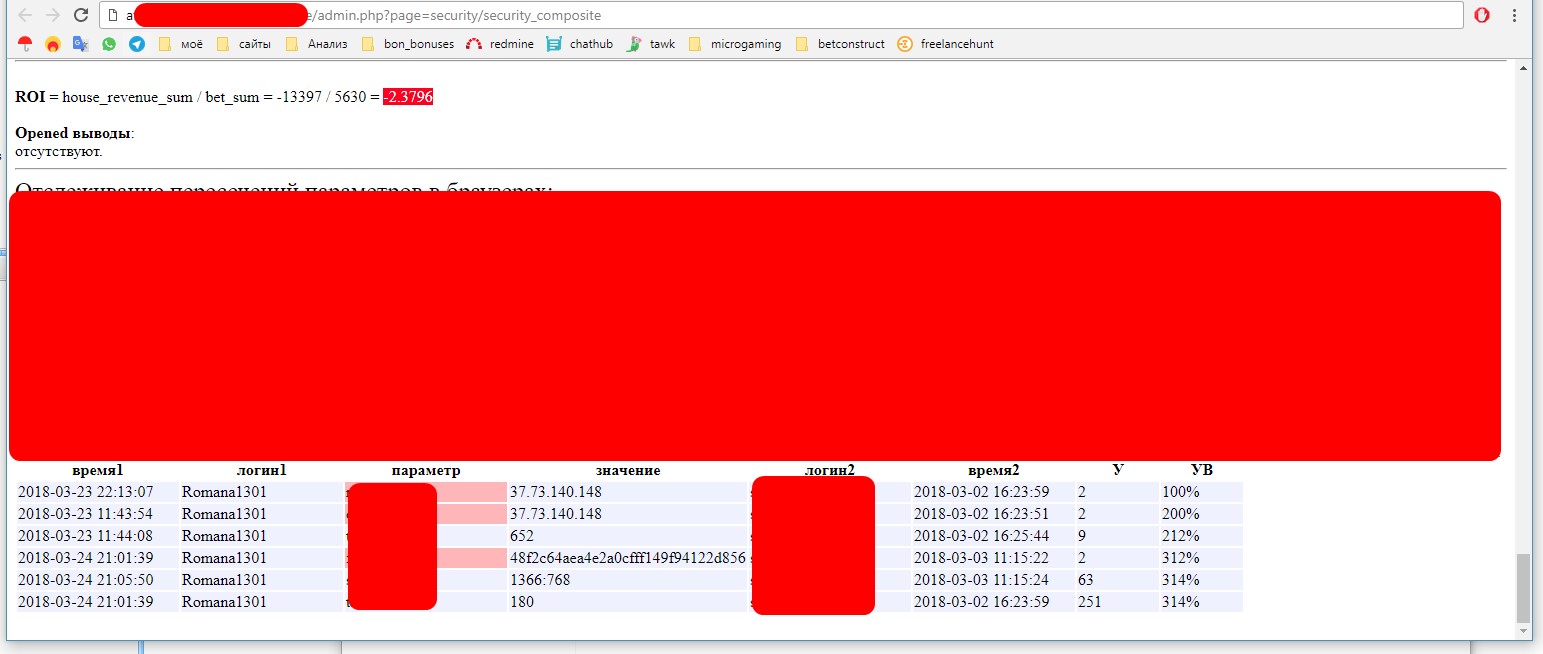Open the WhatsApp bookmark
Screen dimensions: 1543x654
109,44
